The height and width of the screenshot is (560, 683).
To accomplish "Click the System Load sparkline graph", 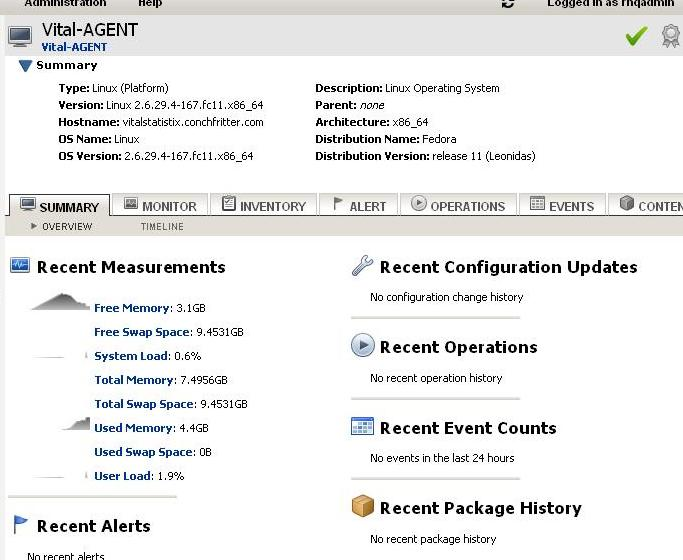I will coord(60,356).
